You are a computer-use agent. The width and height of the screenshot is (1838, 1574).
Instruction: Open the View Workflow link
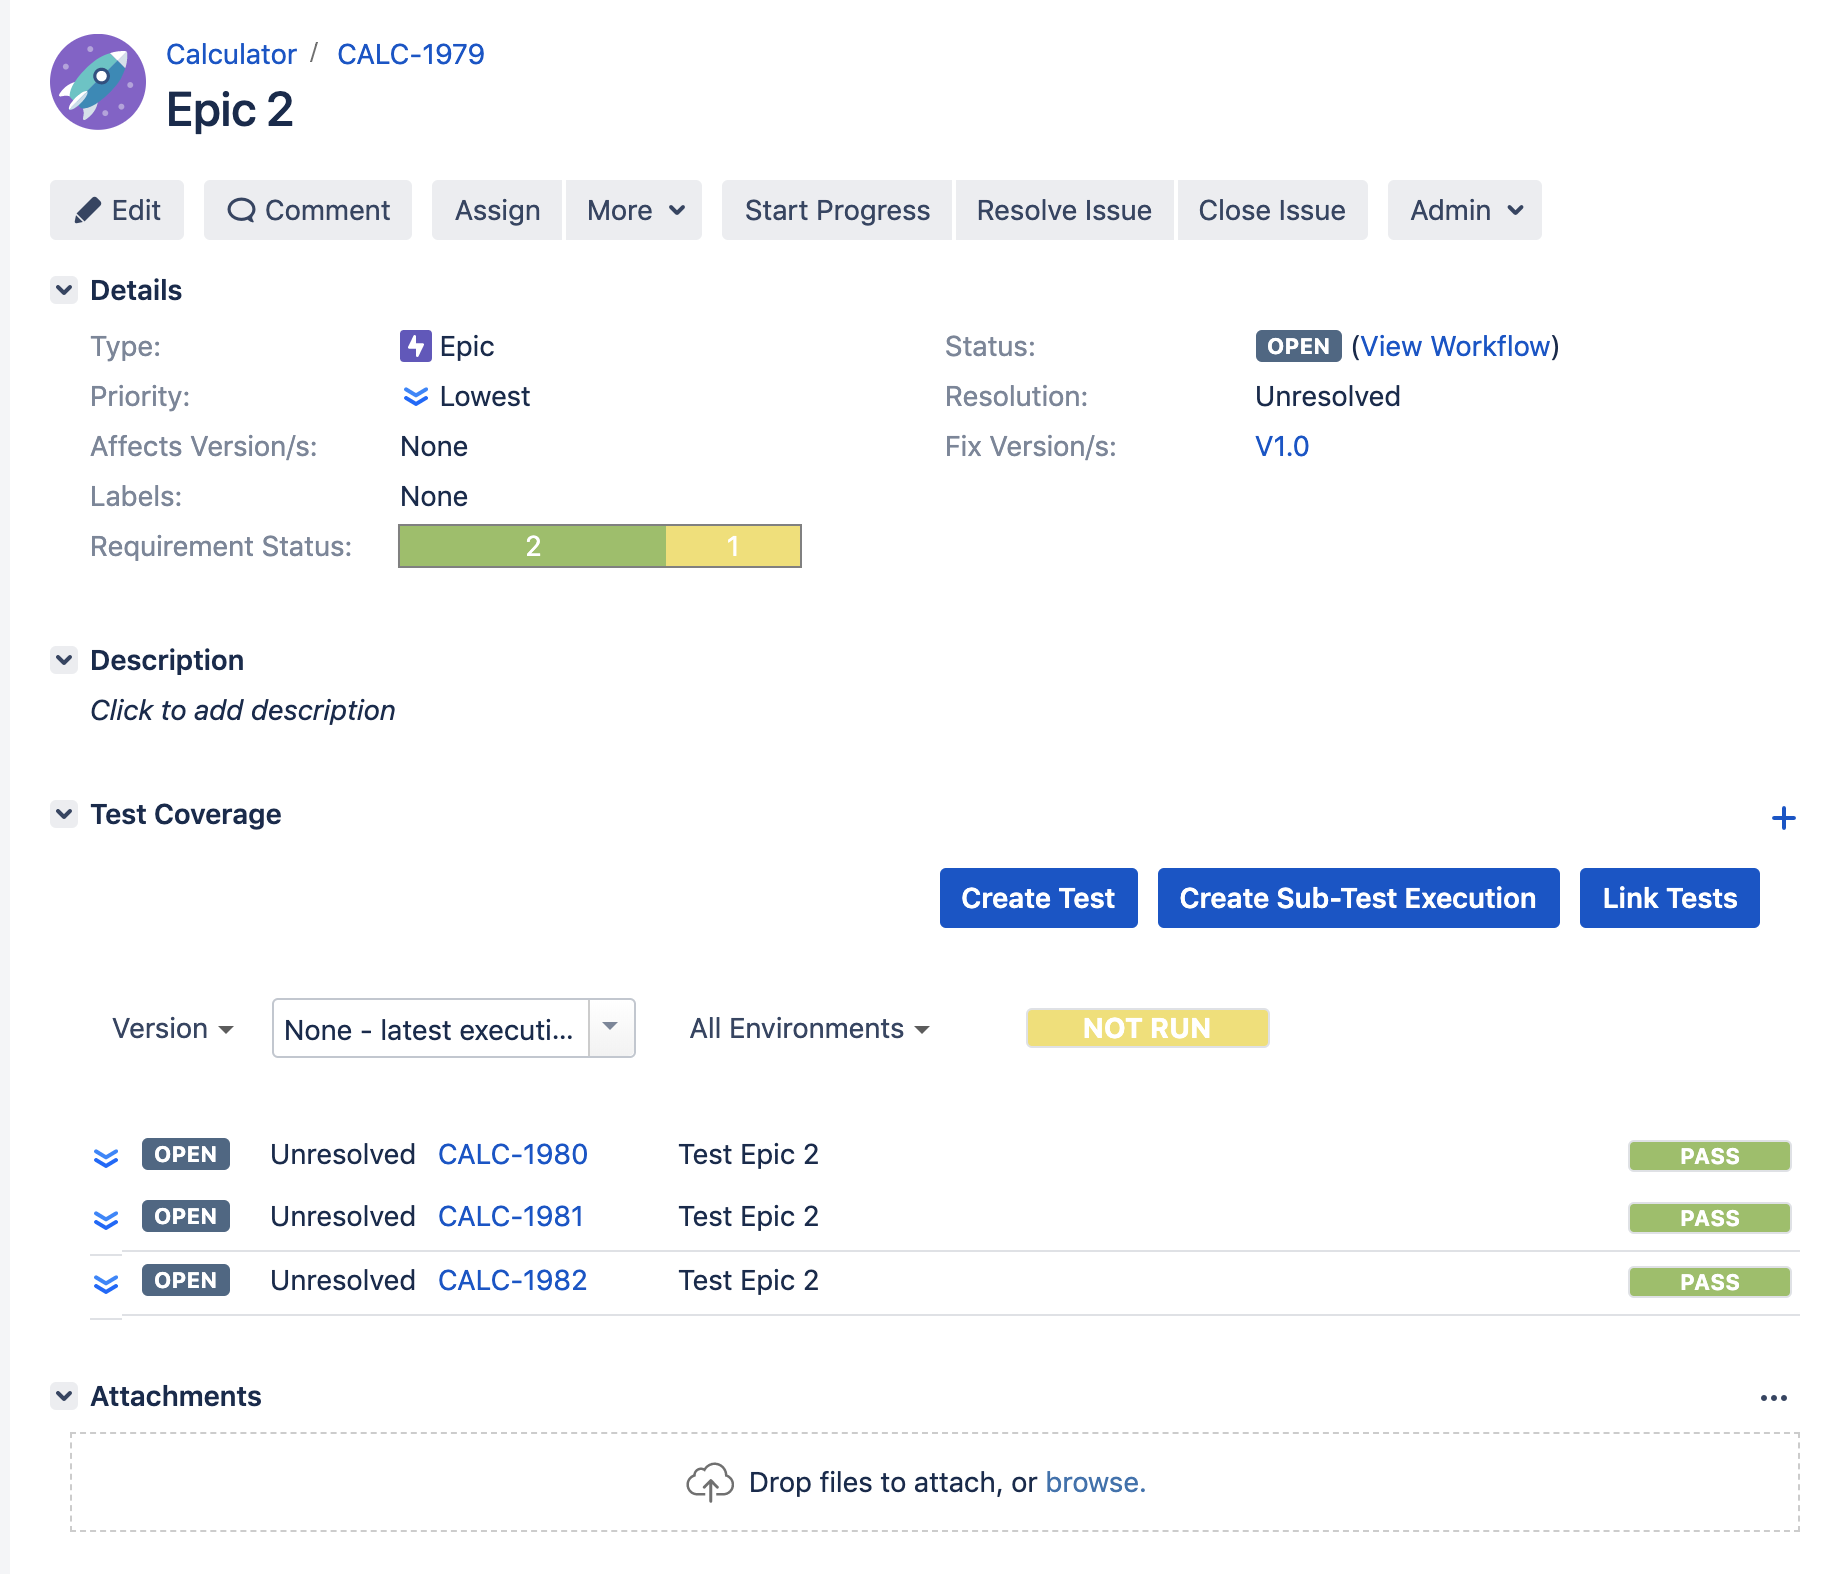point(1457,346)
